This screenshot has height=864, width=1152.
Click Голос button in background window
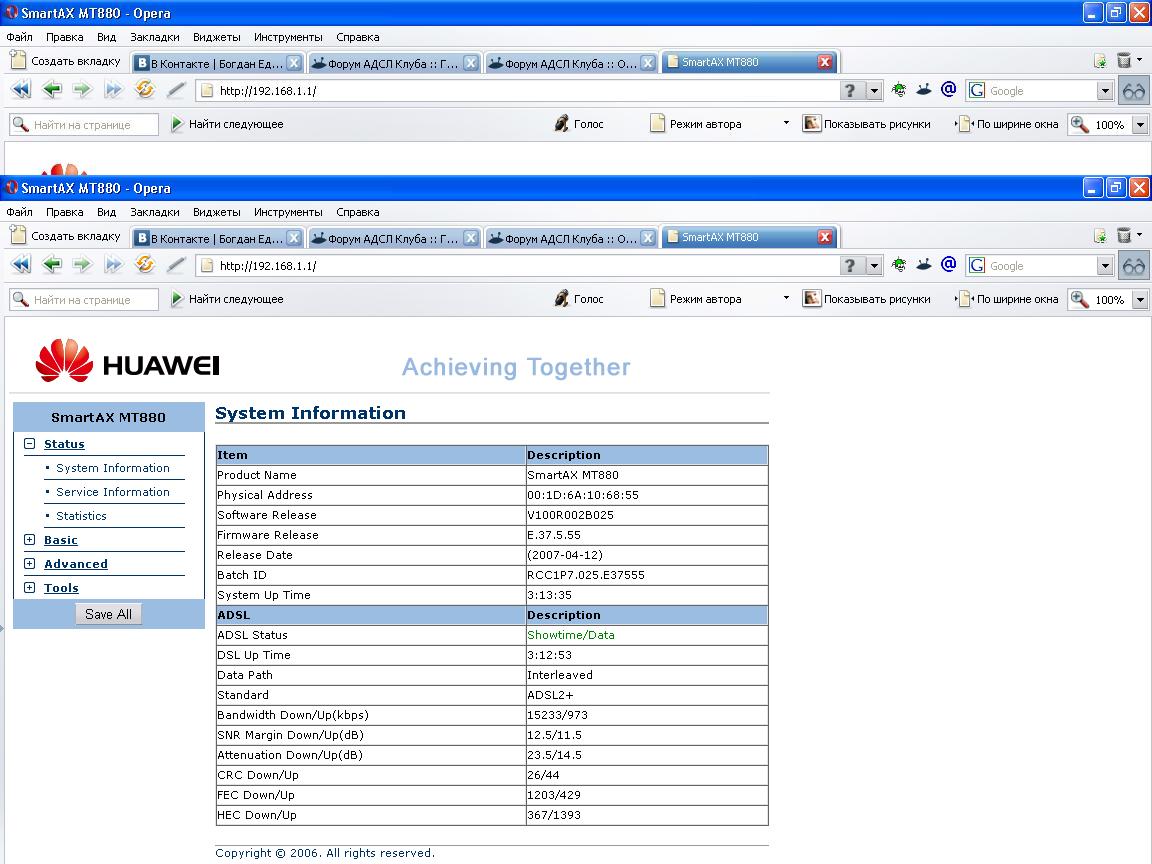tap(579, 124)
